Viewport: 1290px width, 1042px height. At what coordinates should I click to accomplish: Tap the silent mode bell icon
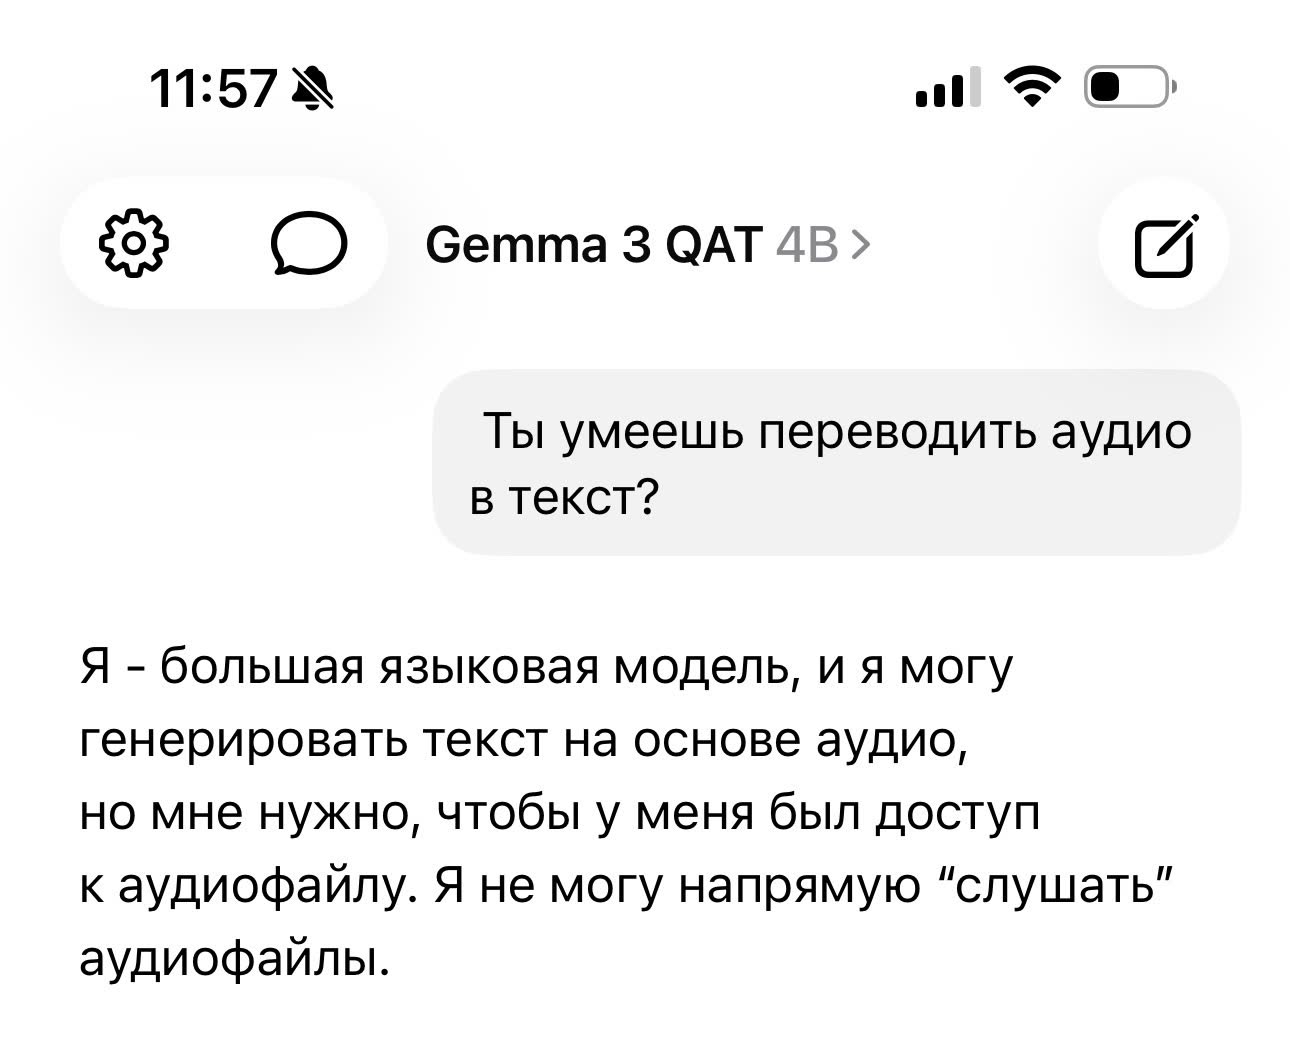coord(312,91)
